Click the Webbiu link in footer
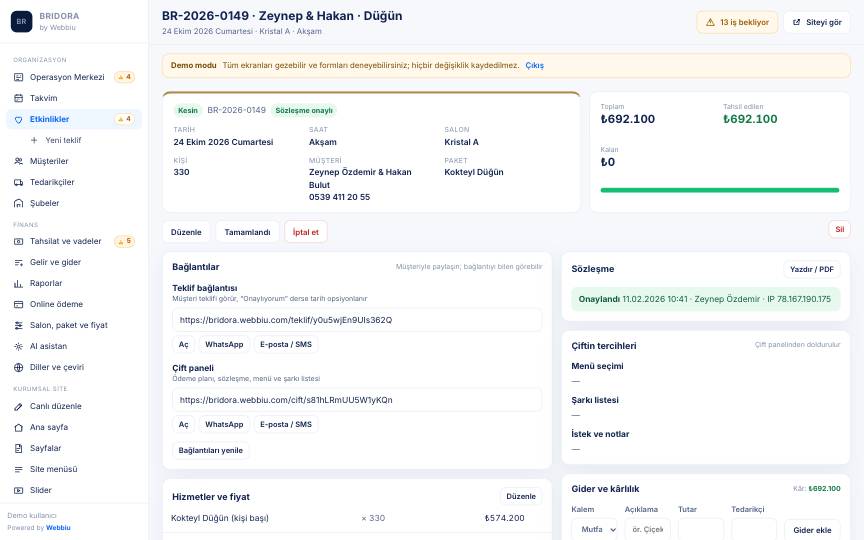 [x=58, y=527]
